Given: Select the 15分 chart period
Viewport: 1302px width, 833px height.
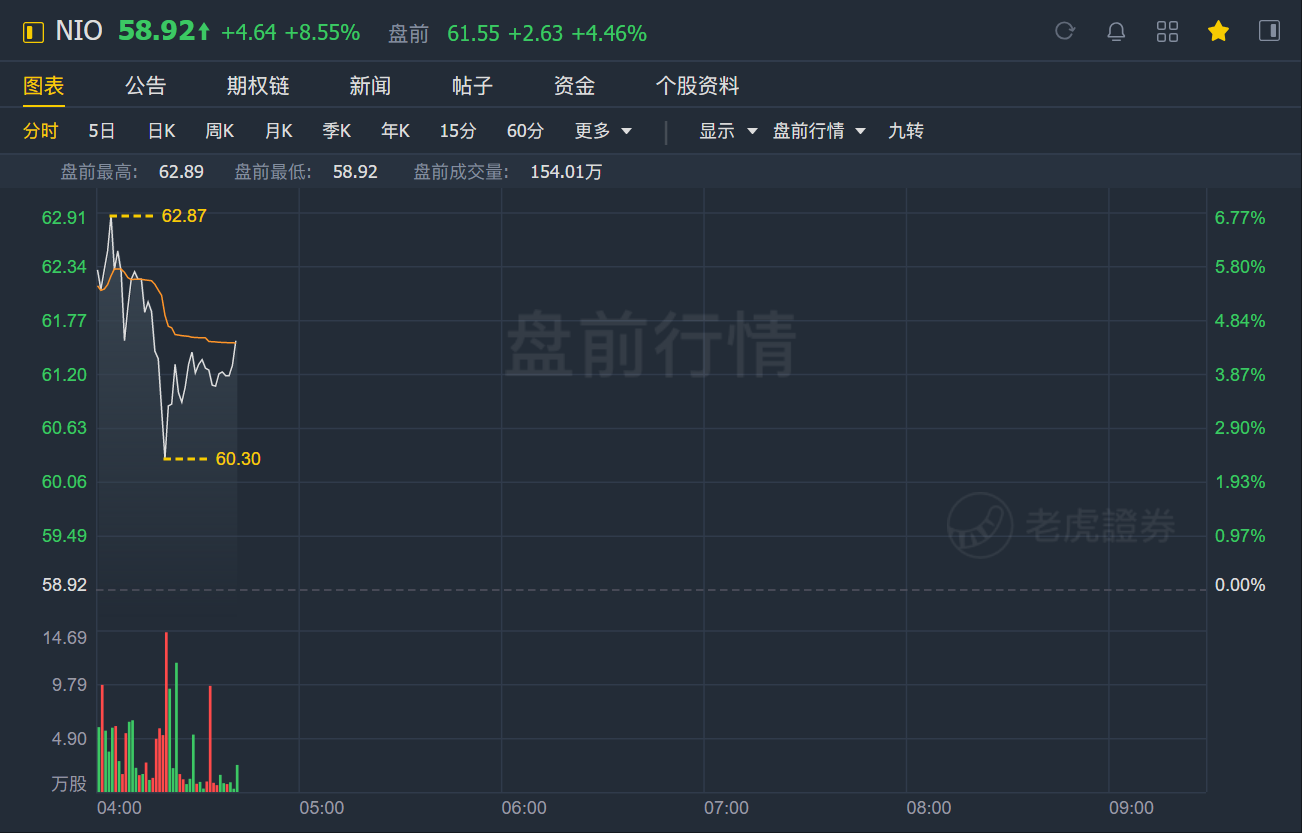Looking at the screenshot, I should tap(458, 131).
